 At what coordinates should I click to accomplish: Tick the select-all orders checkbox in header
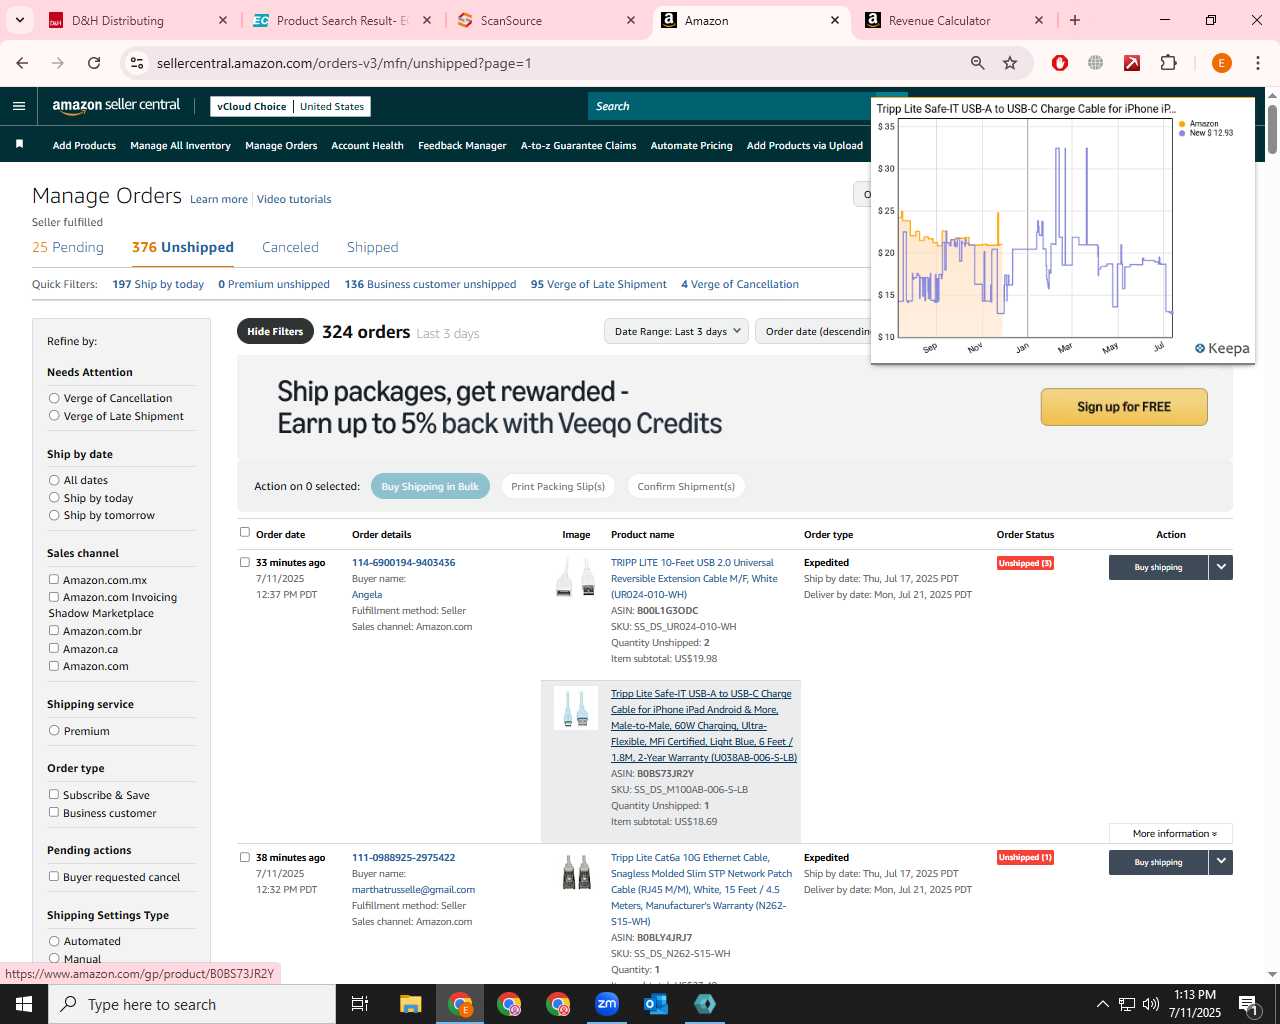[x=245, y=532]
